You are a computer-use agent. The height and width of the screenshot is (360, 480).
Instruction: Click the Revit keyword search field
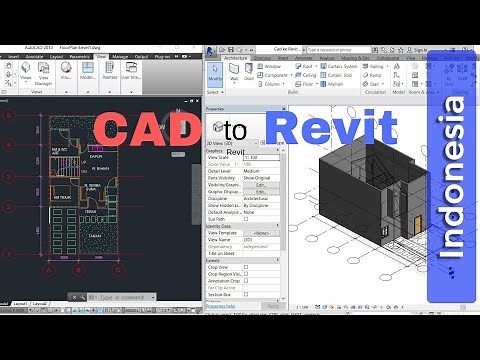(x=338, y=50)
